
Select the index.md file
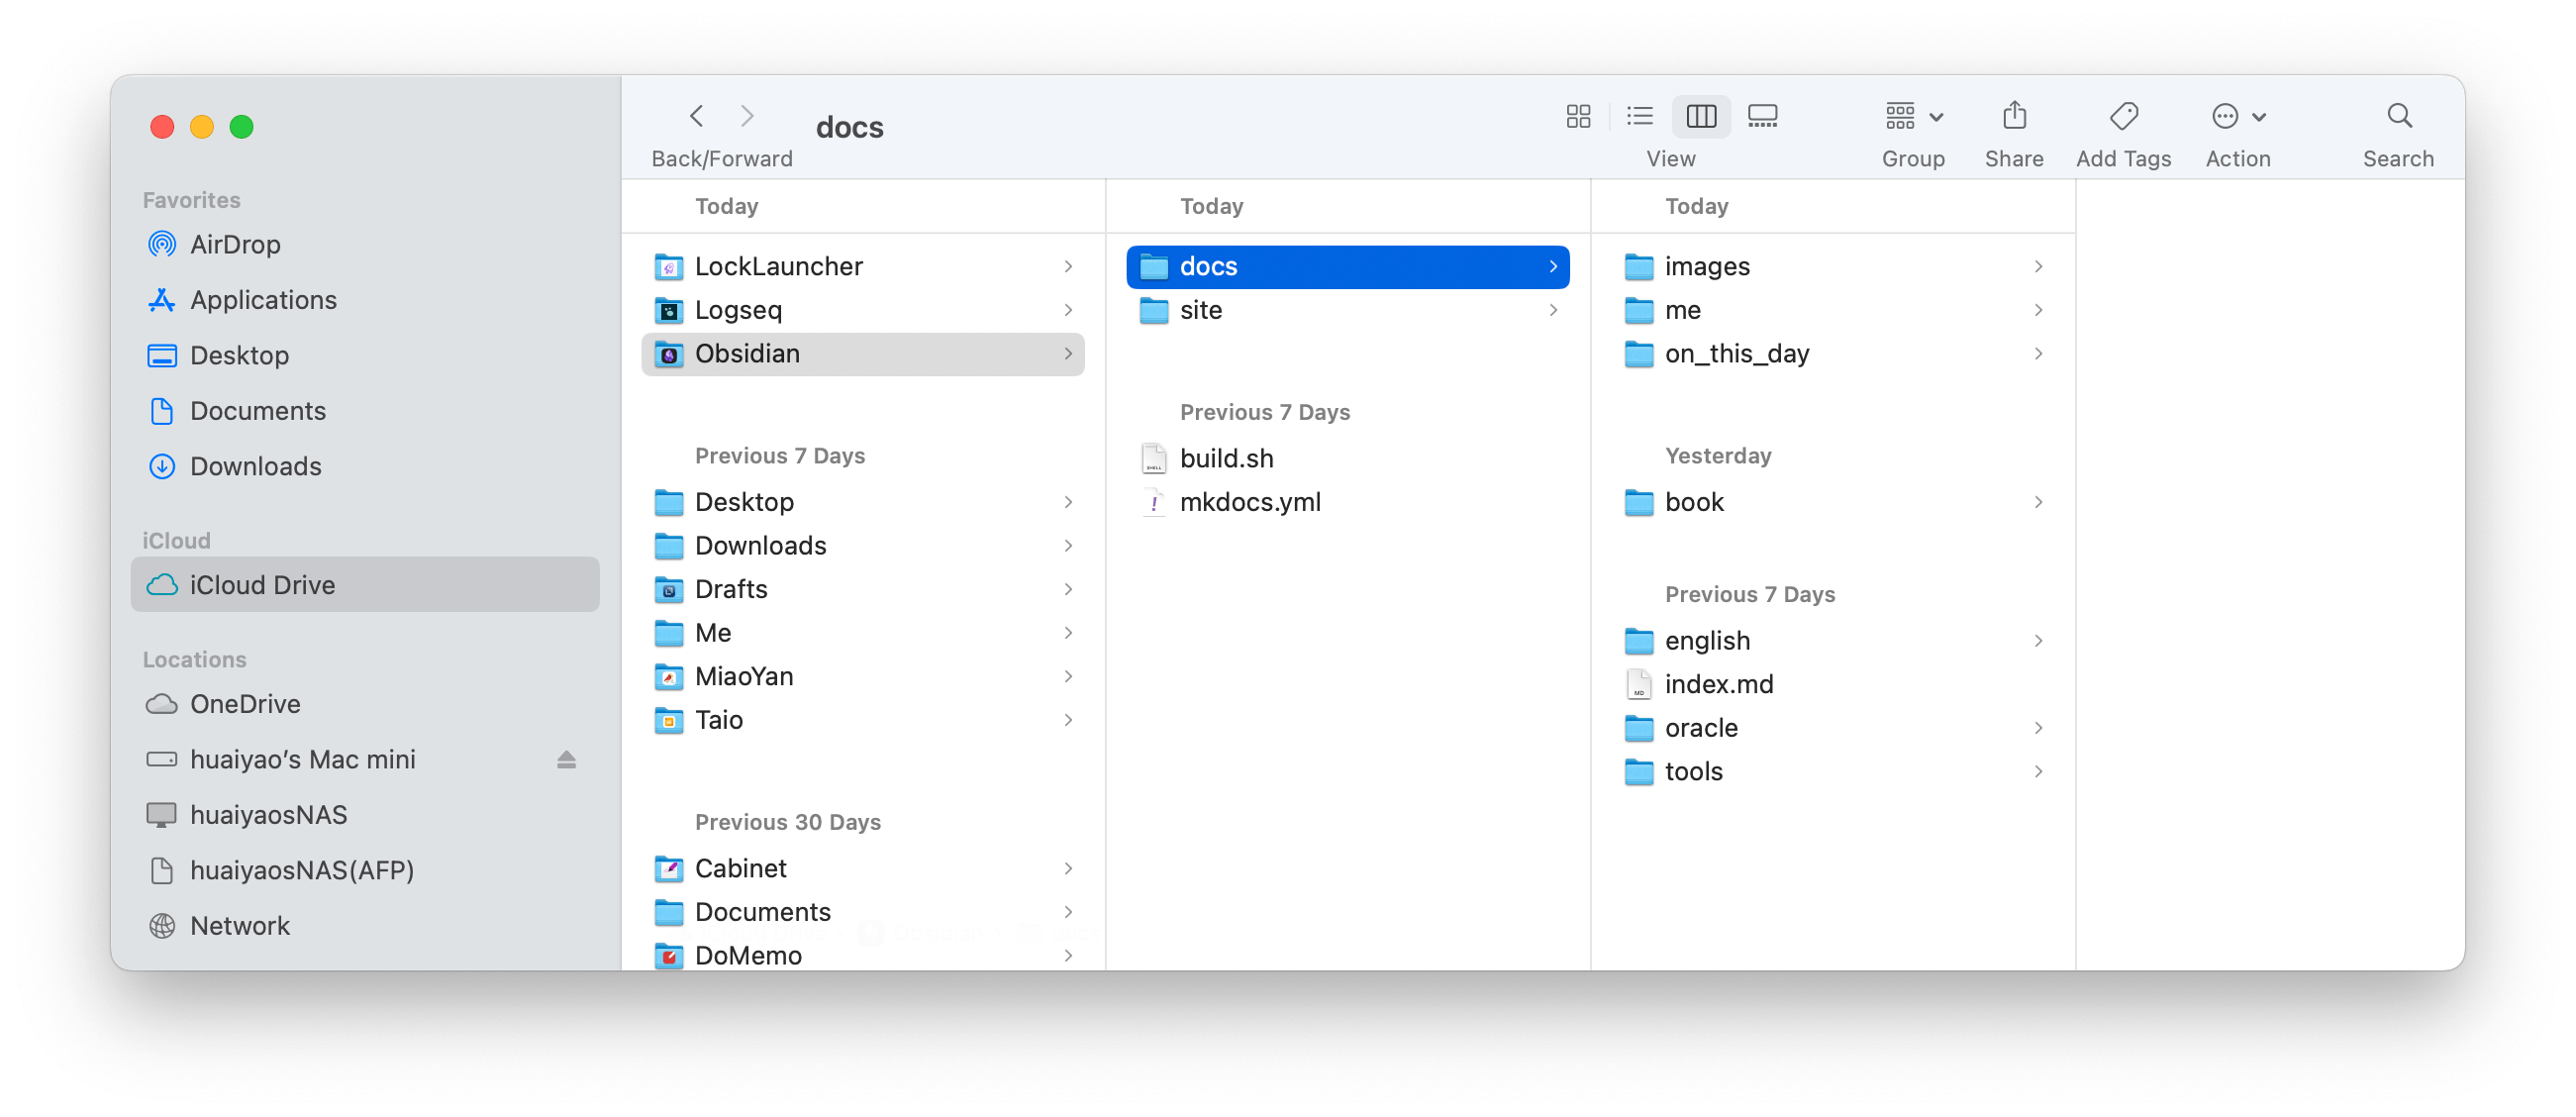point(1833,685)
